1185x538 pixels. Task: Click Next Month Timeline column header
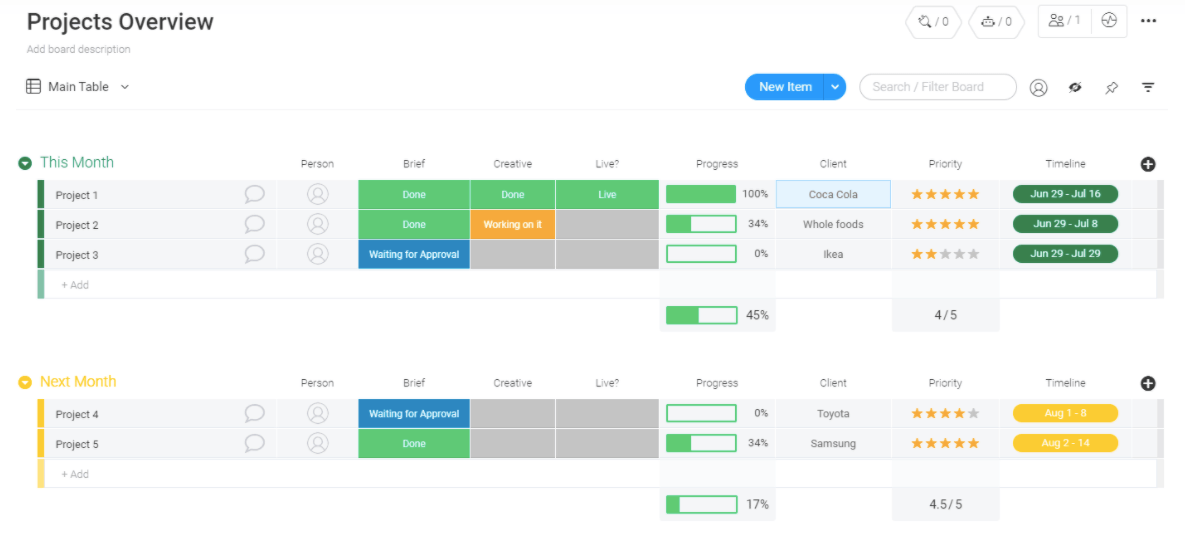(x=1065, y=383)
